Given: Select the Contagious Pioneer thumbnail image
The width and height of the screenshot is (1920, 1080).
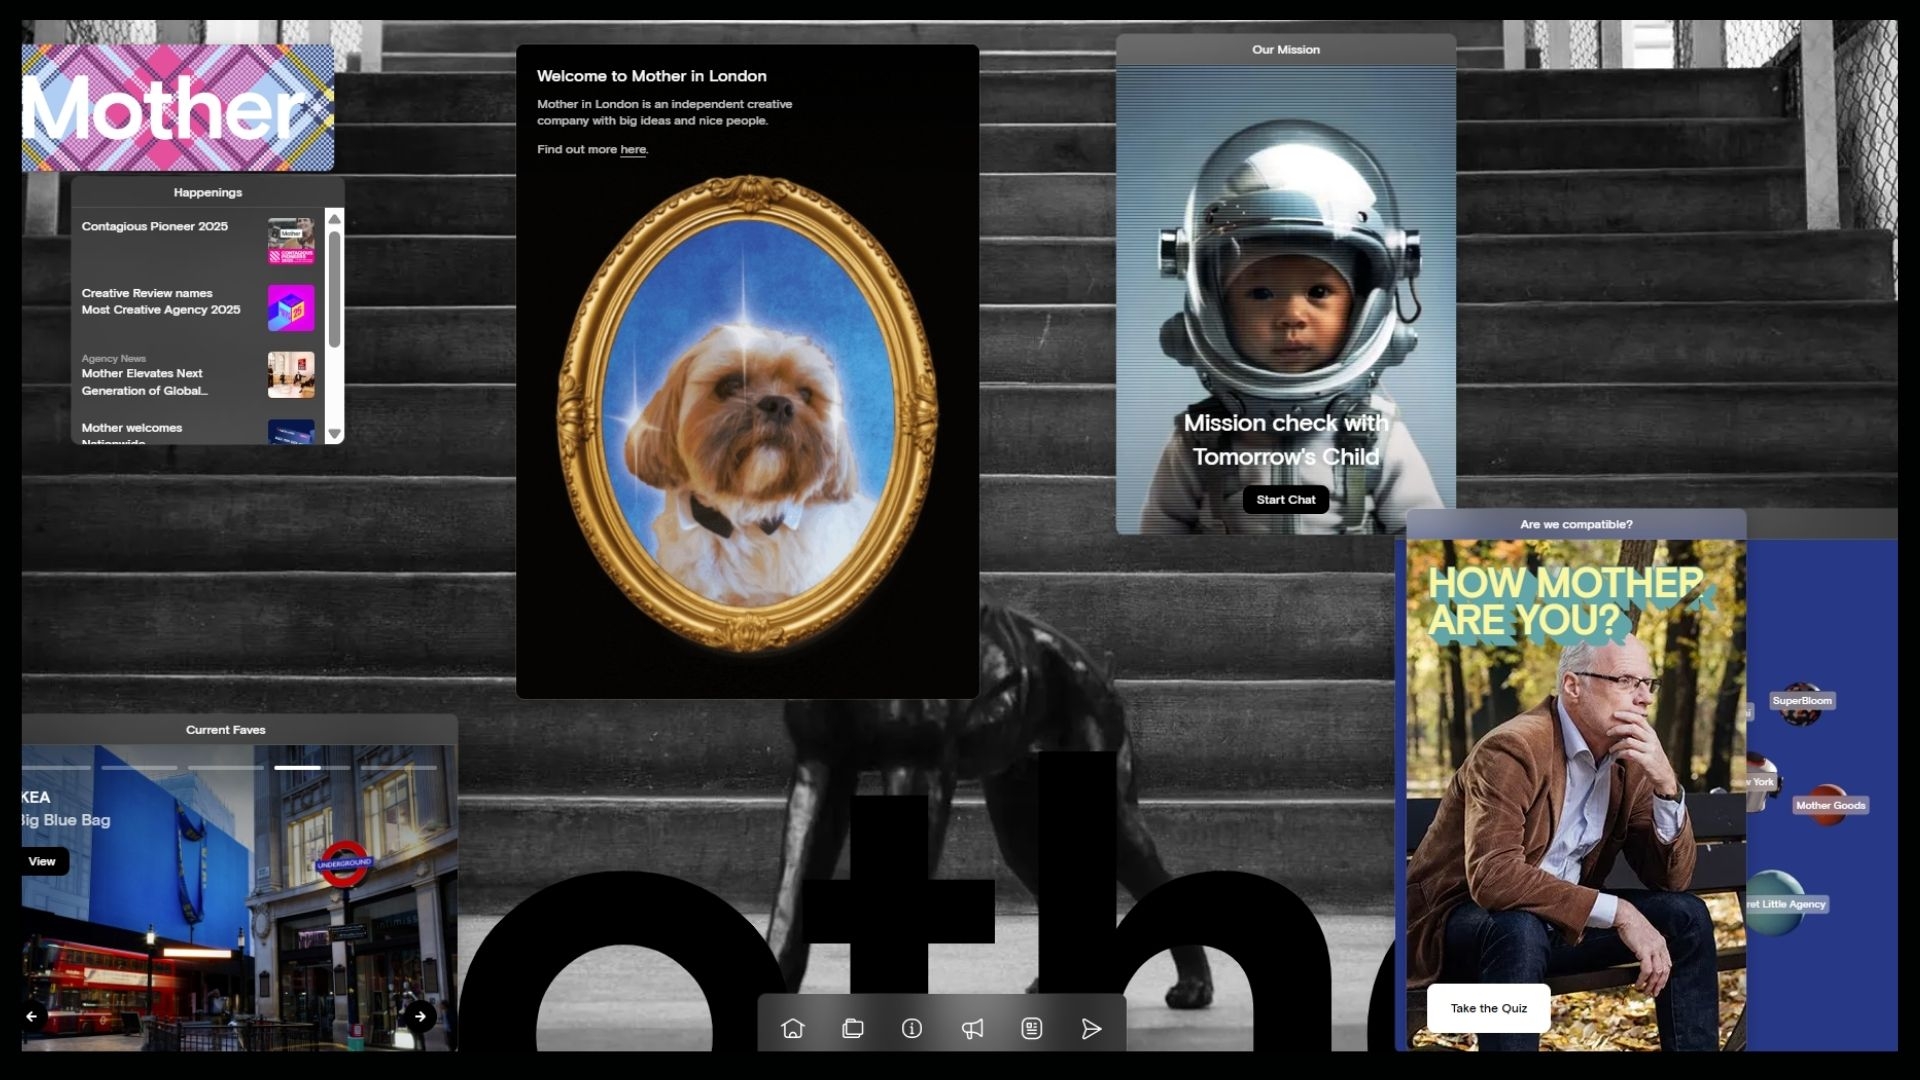Looking at the screenshot, I should click(x=291, y=241).
